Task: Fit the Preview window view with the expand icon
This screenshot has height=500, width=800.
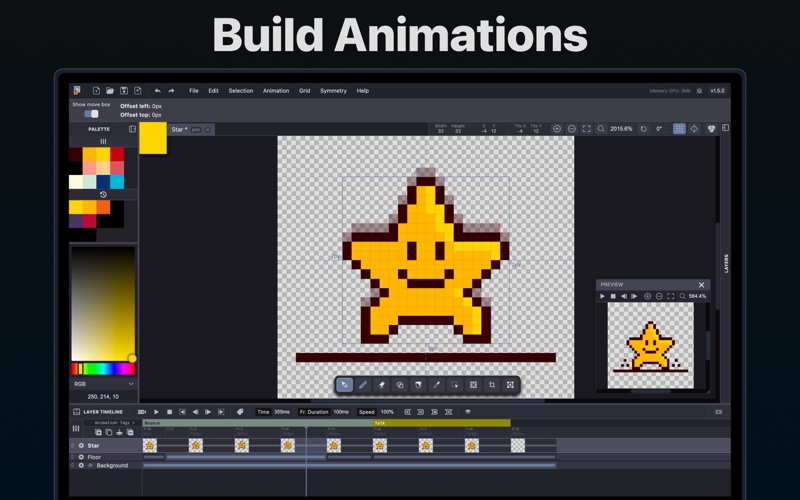Action: tap(670, 296)
